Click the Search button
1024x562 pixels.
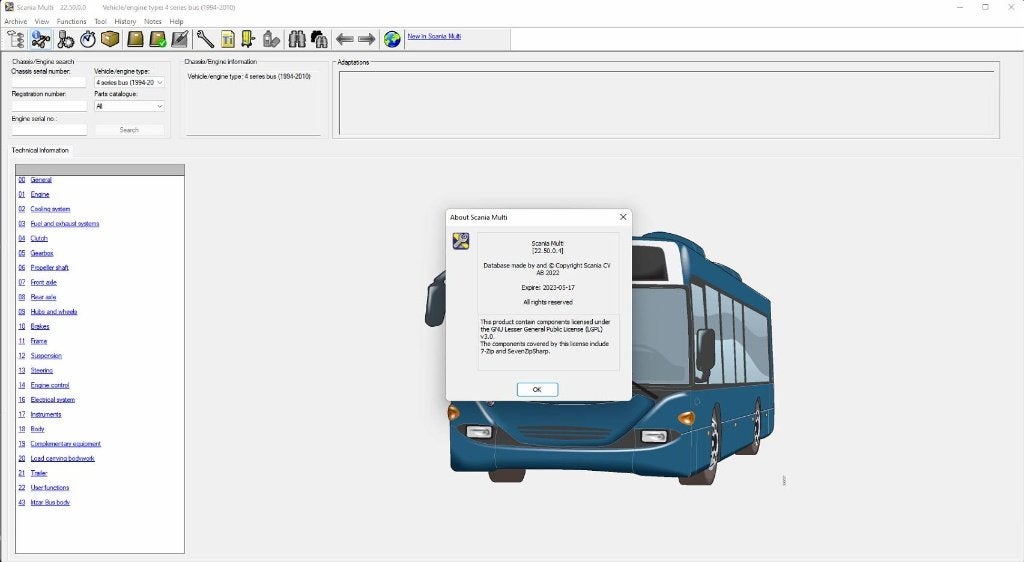(129, 130)
